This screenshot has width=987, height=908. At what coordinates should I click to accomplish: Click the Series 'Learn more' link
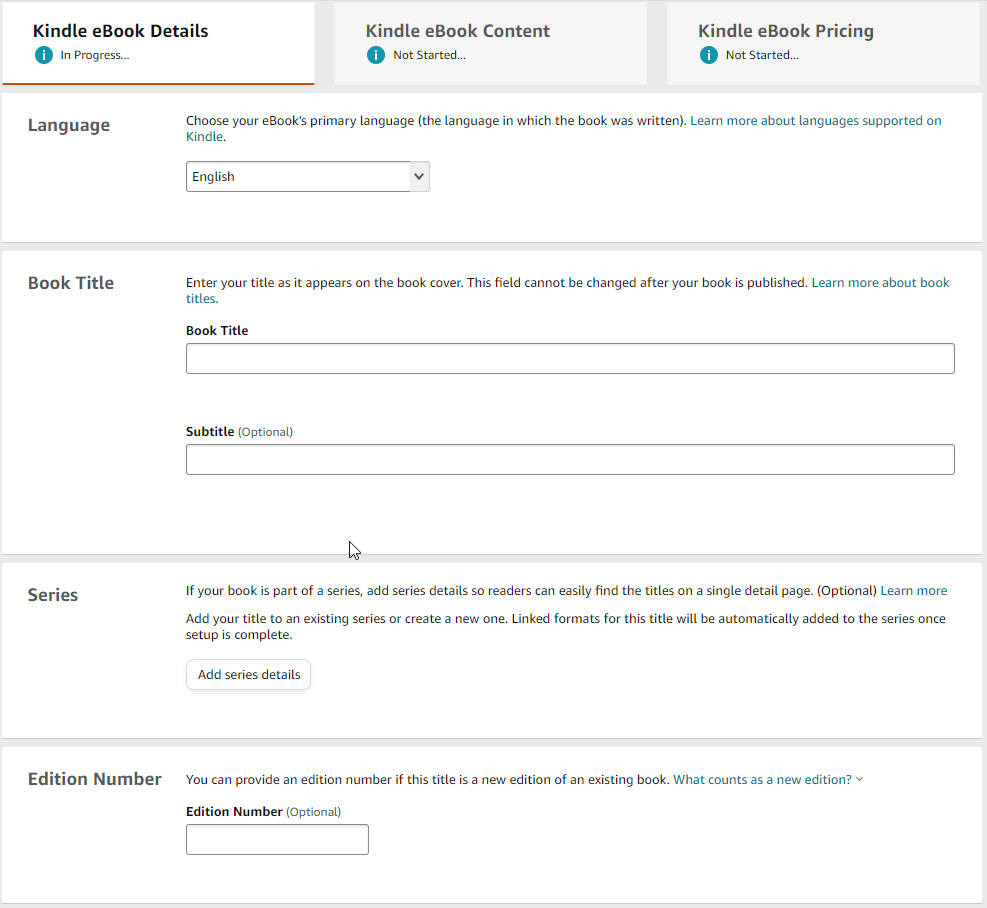913,591
